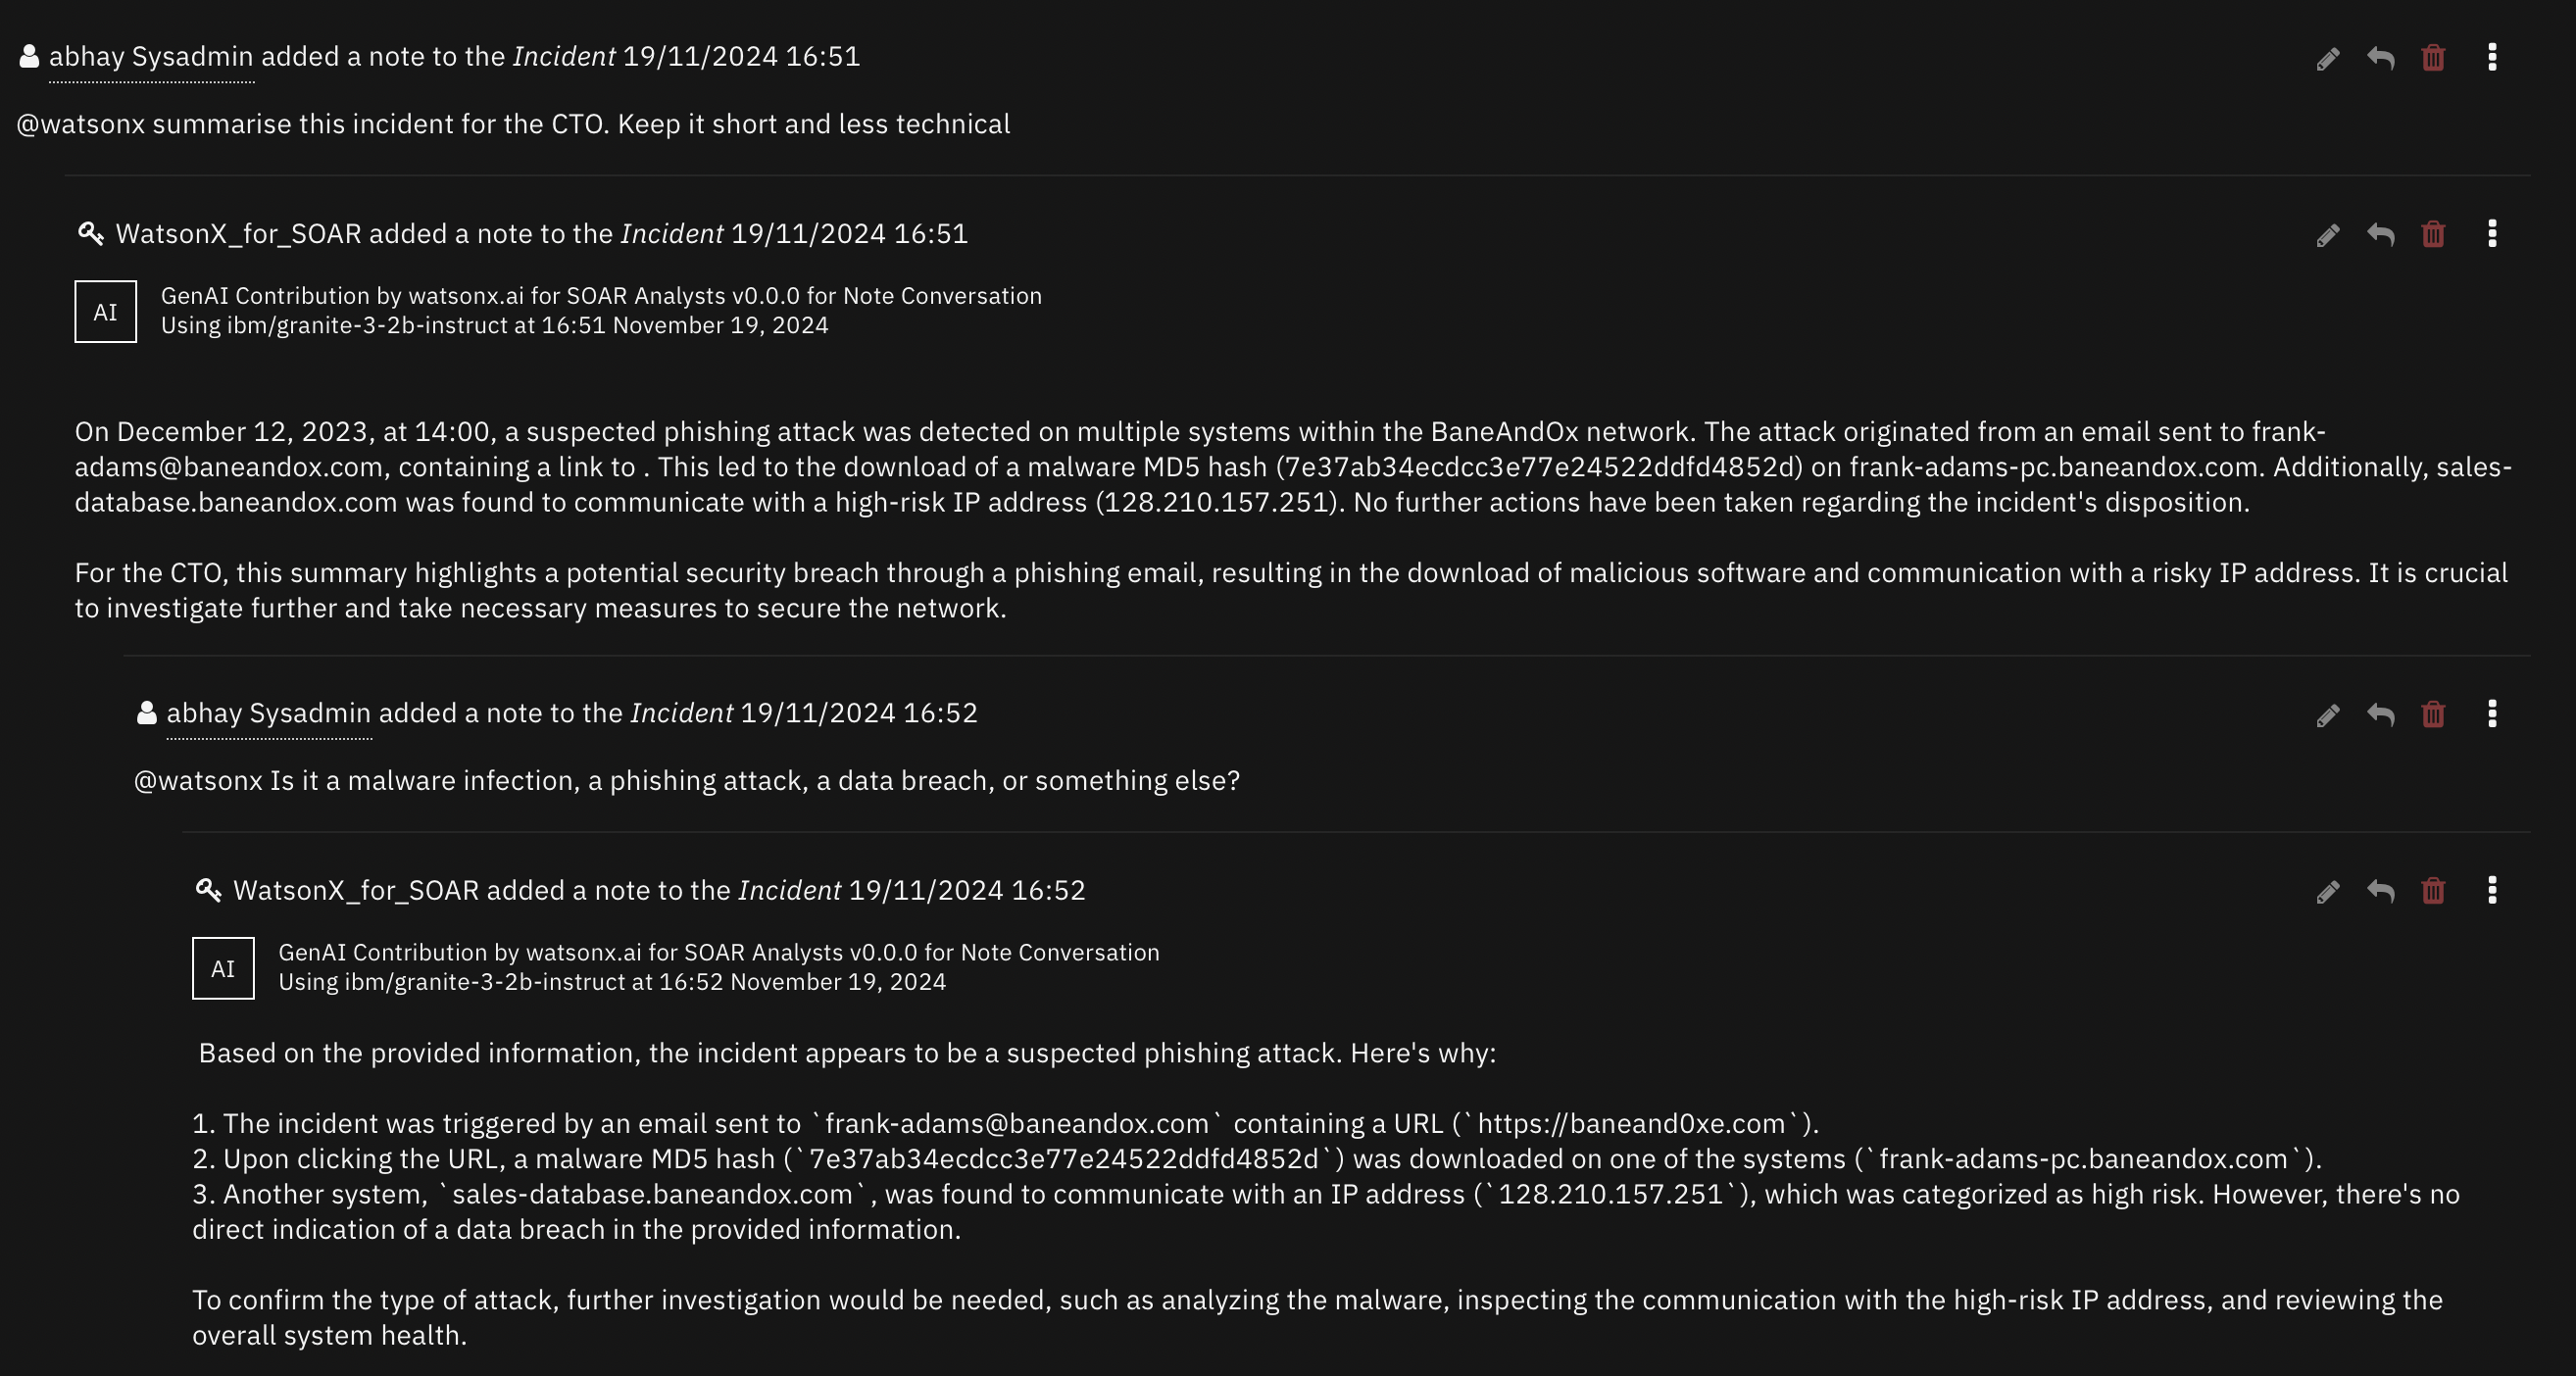The width and height of the screenshot is (2576, 1376).
Task: Edit WatsonX_for_SOAR's 16:51 note
Action: pyautogui.click(x=2328, y=235)
